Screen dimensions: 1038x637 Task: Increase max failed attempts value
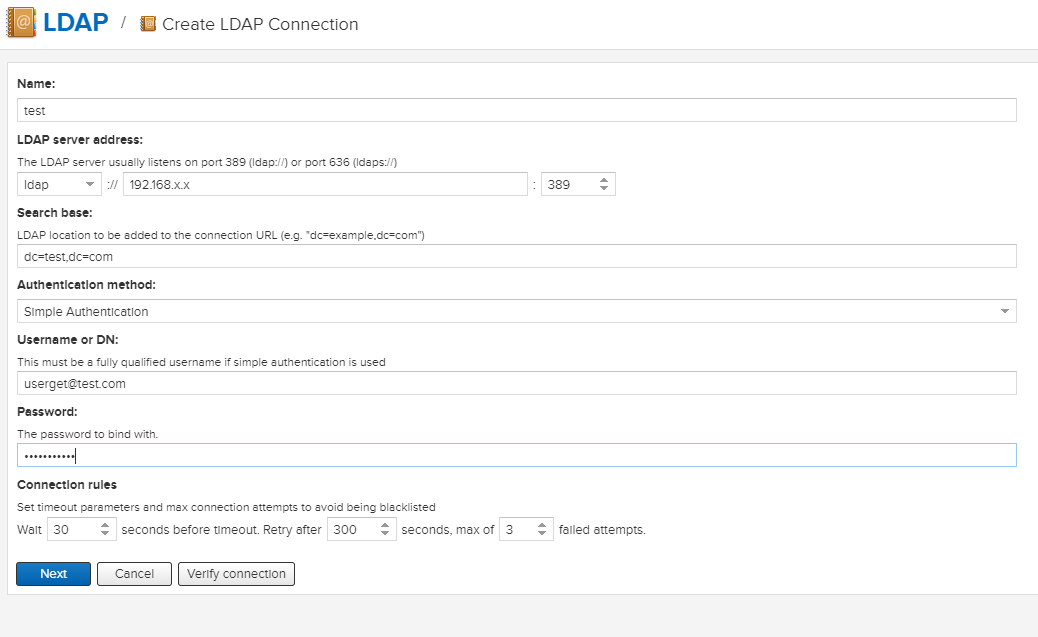(542, 525)
